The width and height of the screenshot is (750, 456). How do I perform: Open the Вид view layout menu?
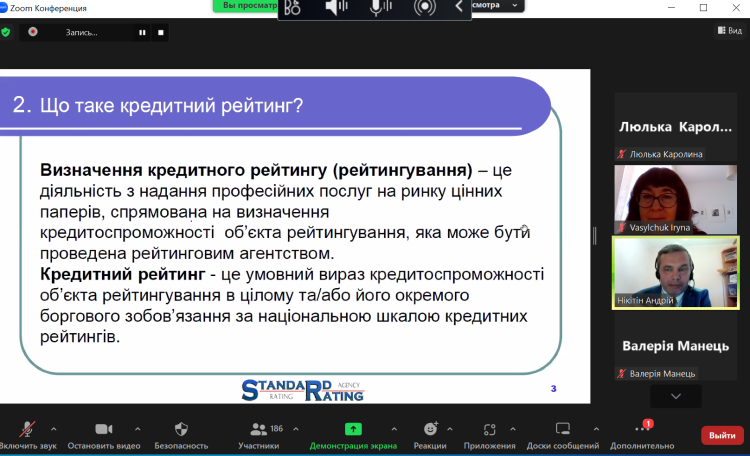tap(729, 31)
